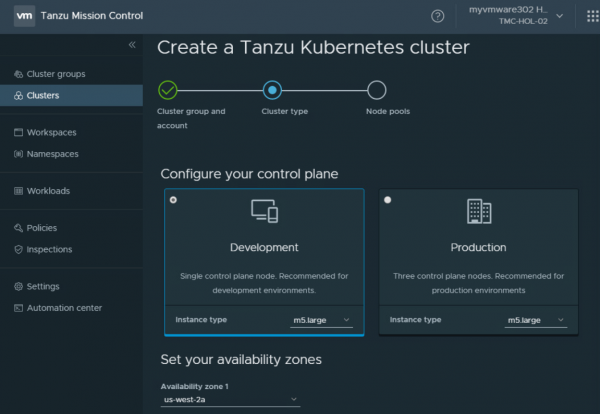Select the Production control plane radio button
The height and width of the screenshot is (414, 600).
pos(388,200)
